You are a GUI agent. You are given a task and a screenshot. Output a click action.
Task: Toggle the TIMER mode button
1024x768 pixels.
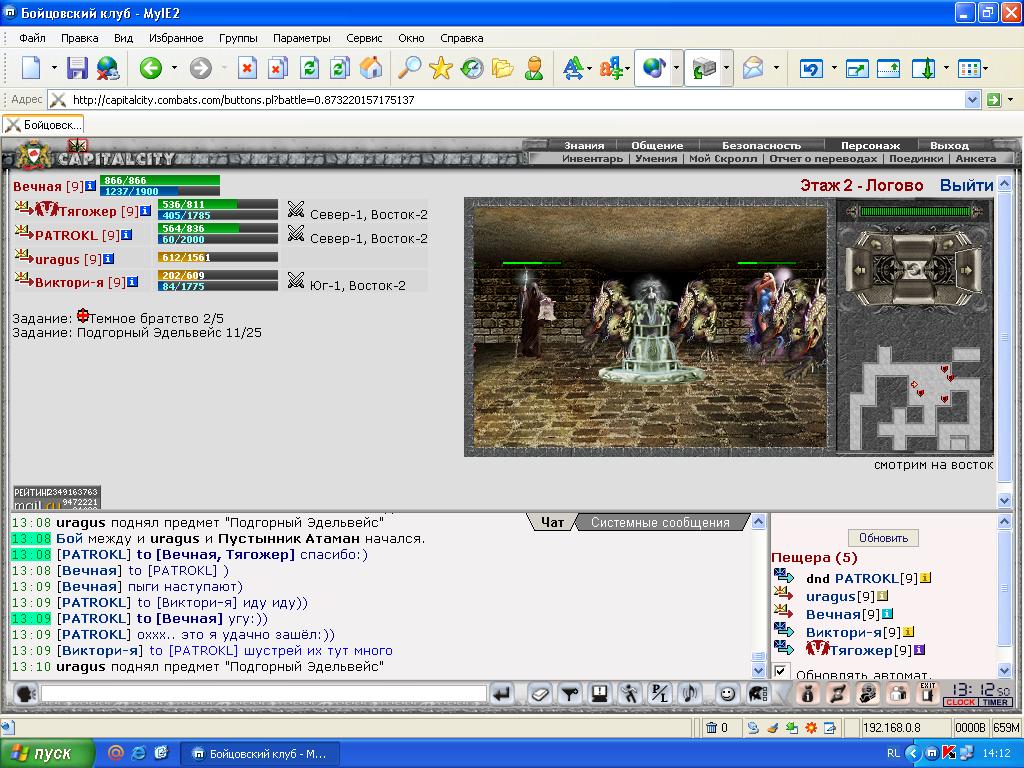[x=995, y=702]
